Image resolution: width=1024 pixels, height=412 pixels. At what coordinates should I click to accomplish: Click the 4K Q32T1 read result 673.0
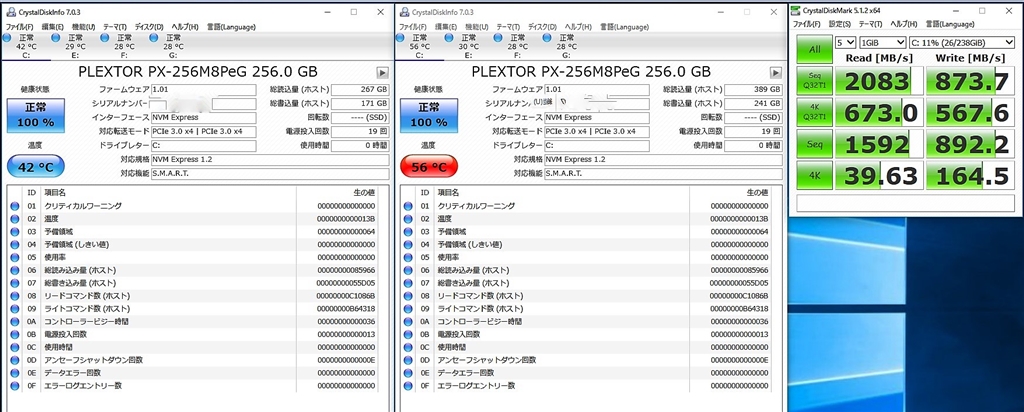tap(878, 112)
